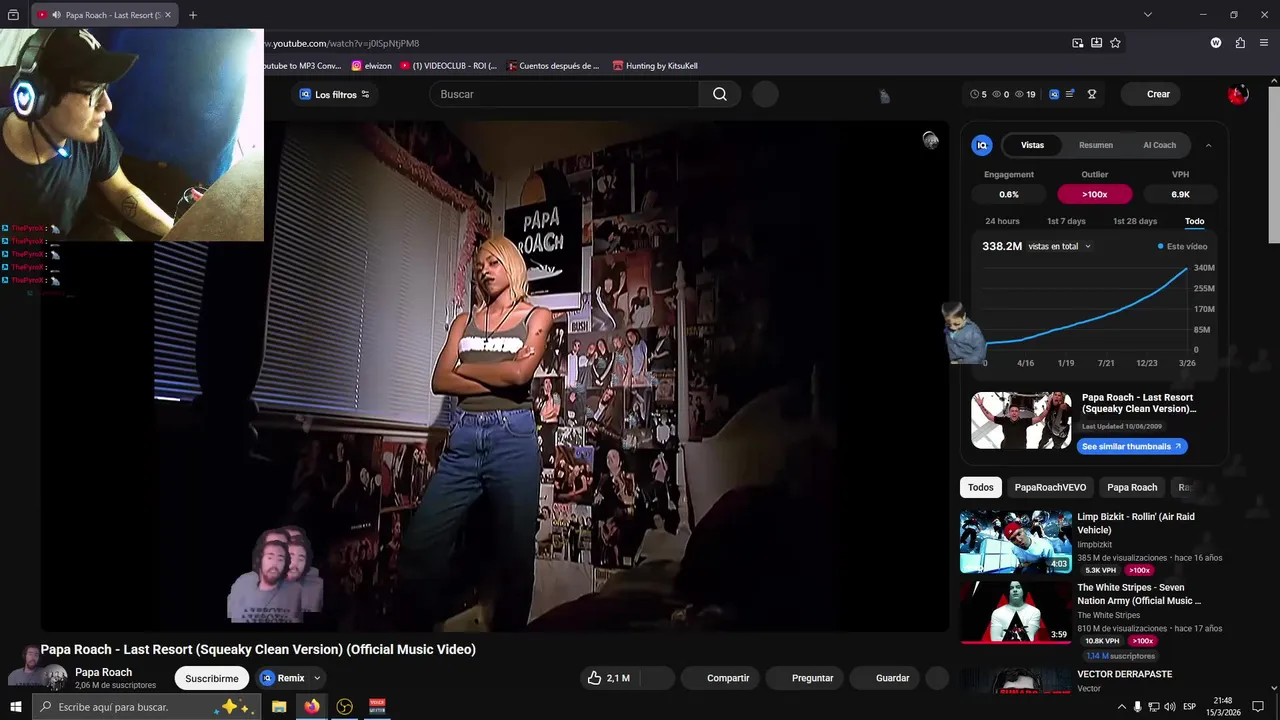Open OBS Studio from the taskbar
The width and height of the screenshot is (1280, 720).
coord(345,707)
